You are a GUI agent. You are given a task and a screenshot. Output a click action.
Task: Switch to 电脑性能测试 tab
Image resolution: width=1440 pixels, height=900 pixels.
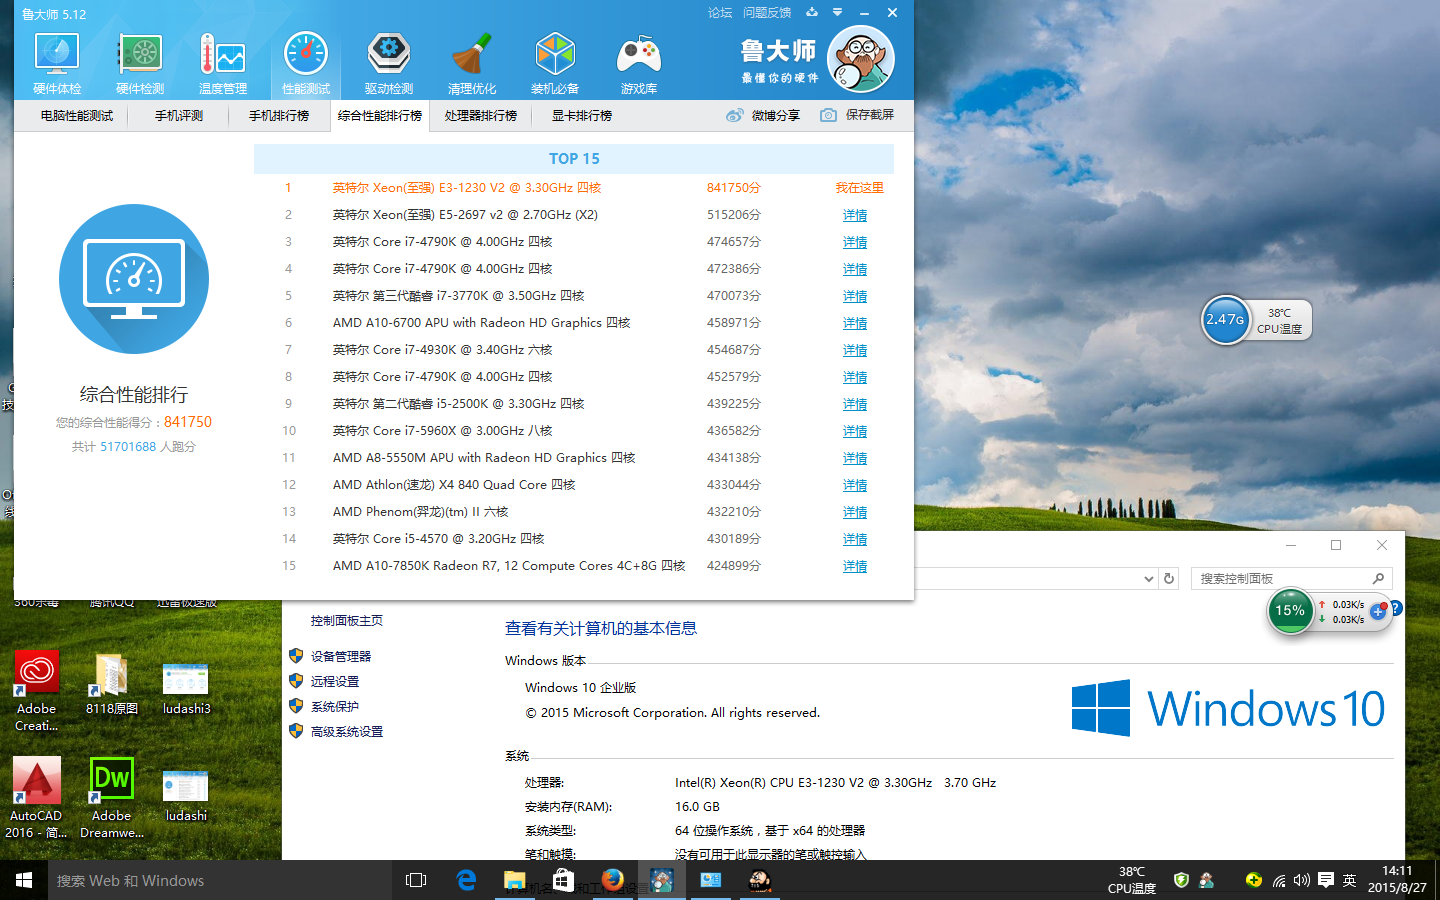(77, 116)
